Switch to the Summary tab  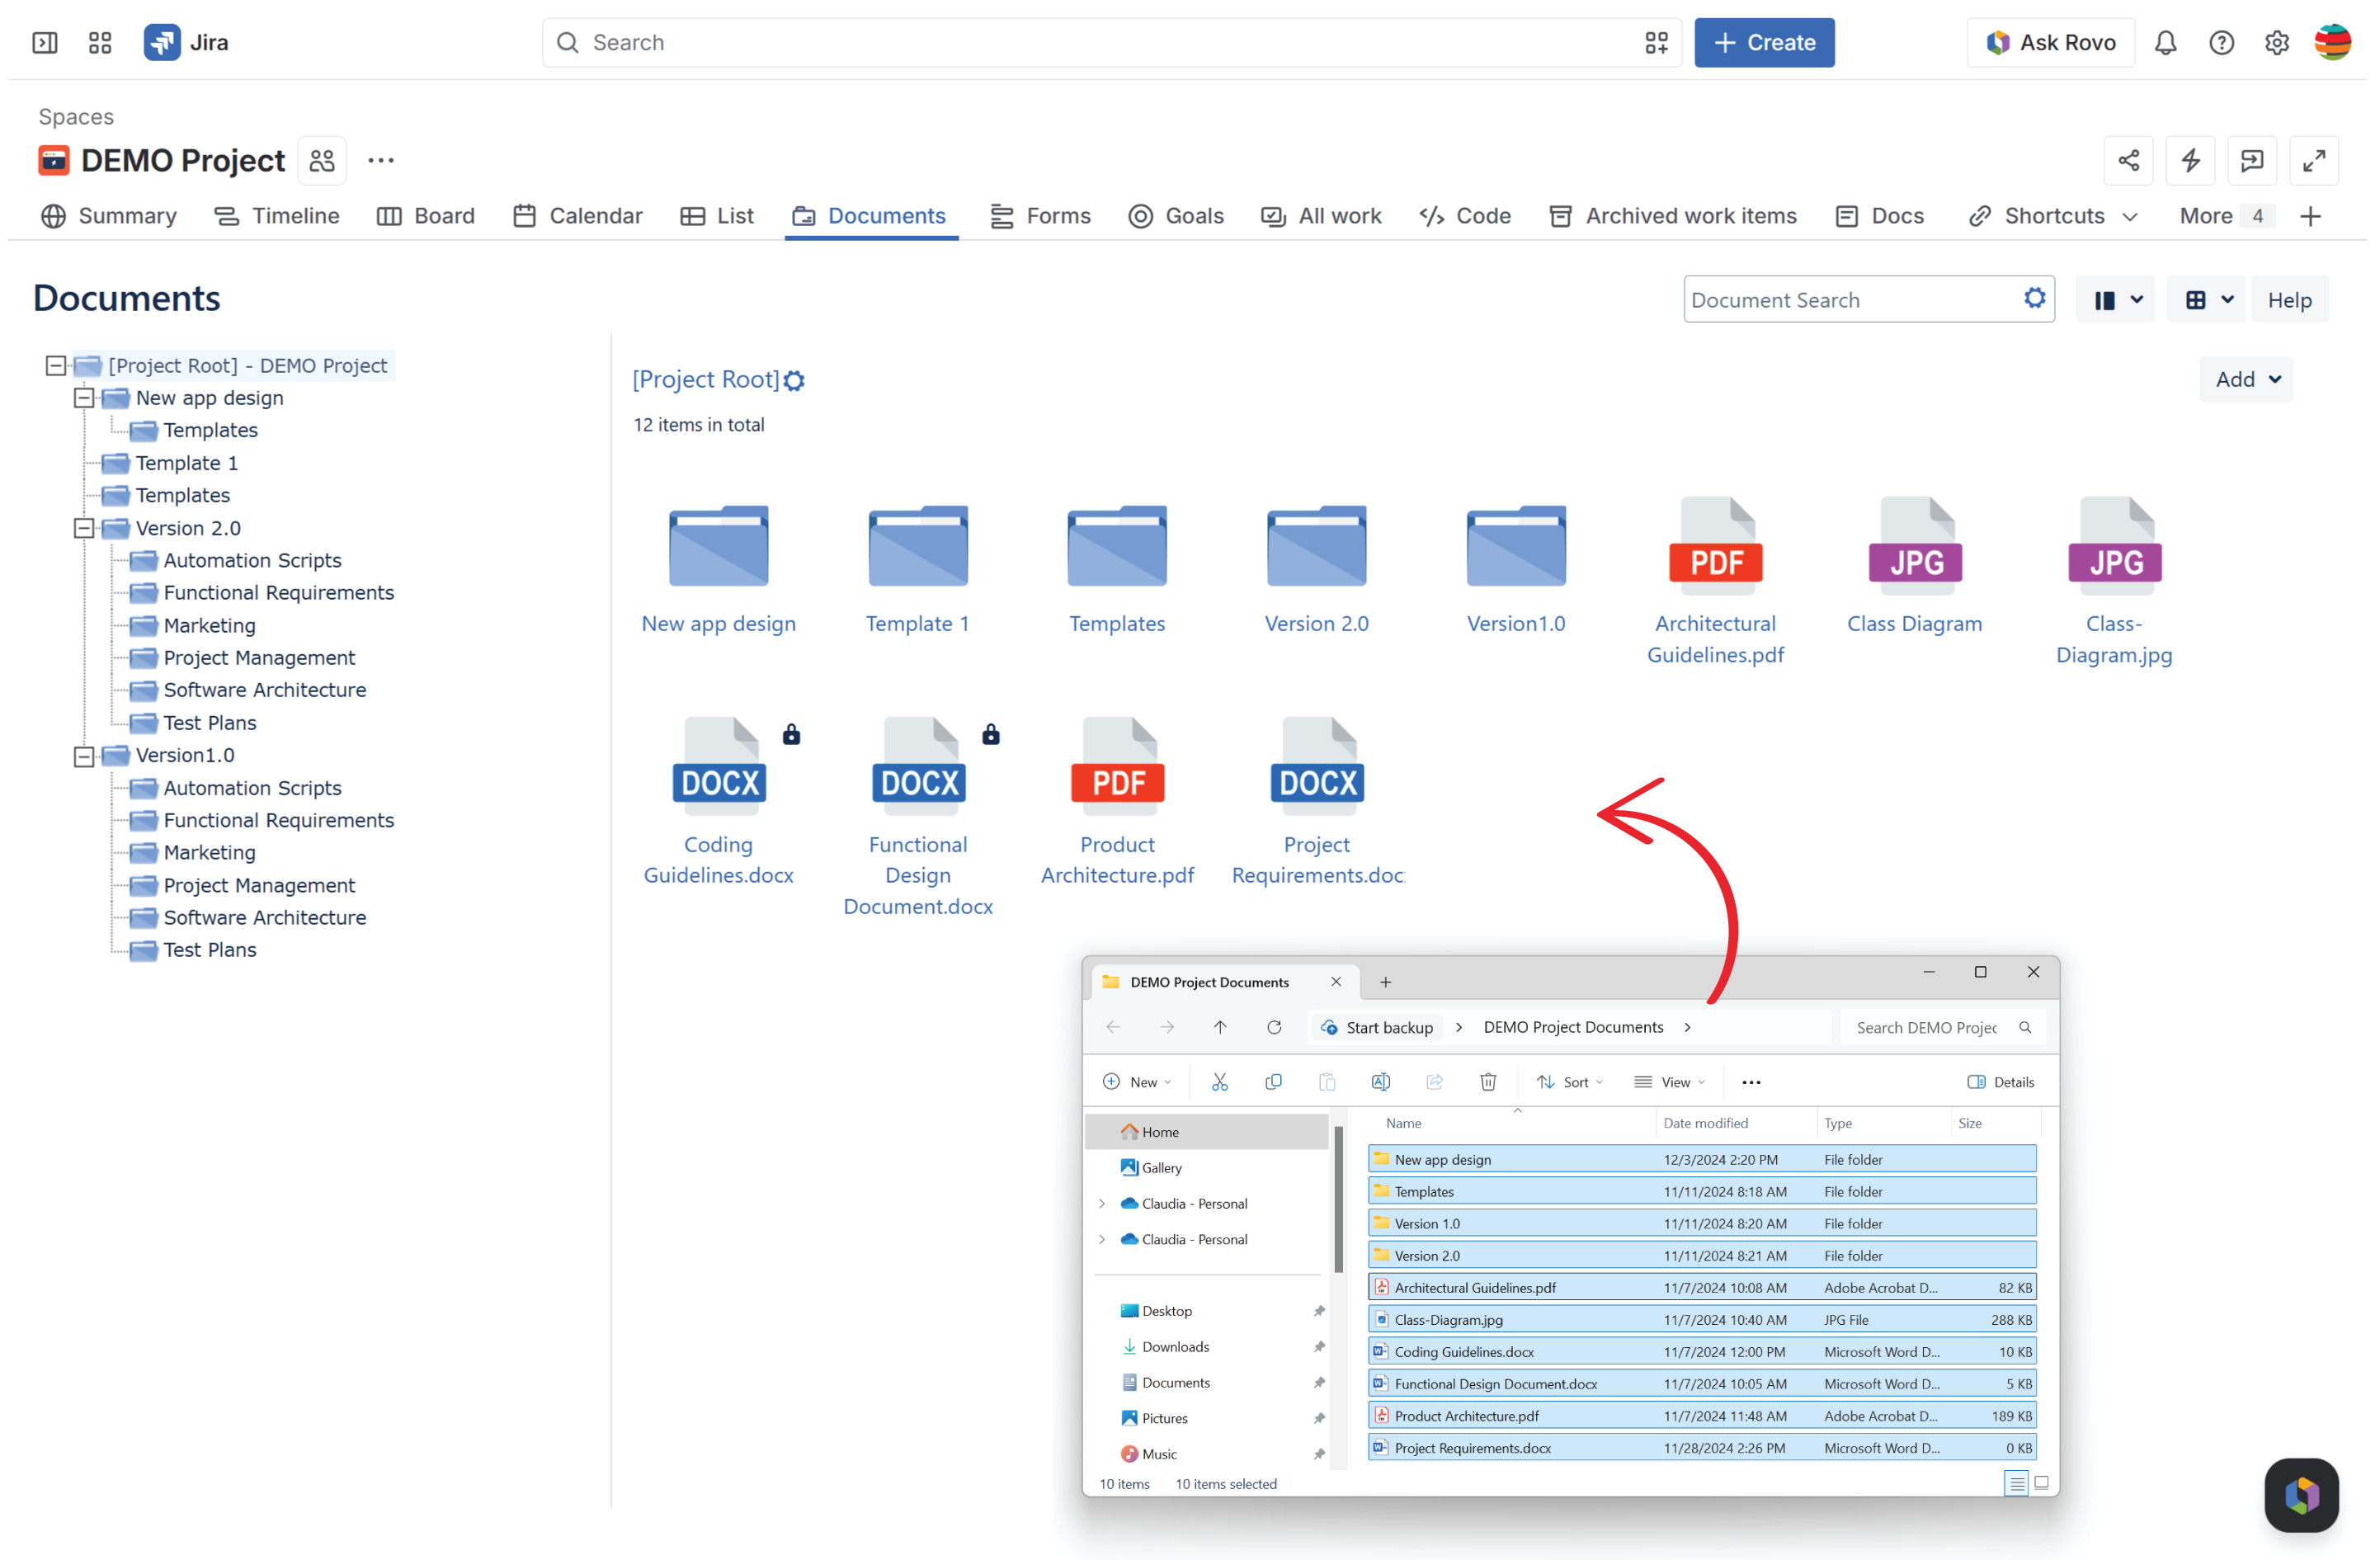pos(109,216)
